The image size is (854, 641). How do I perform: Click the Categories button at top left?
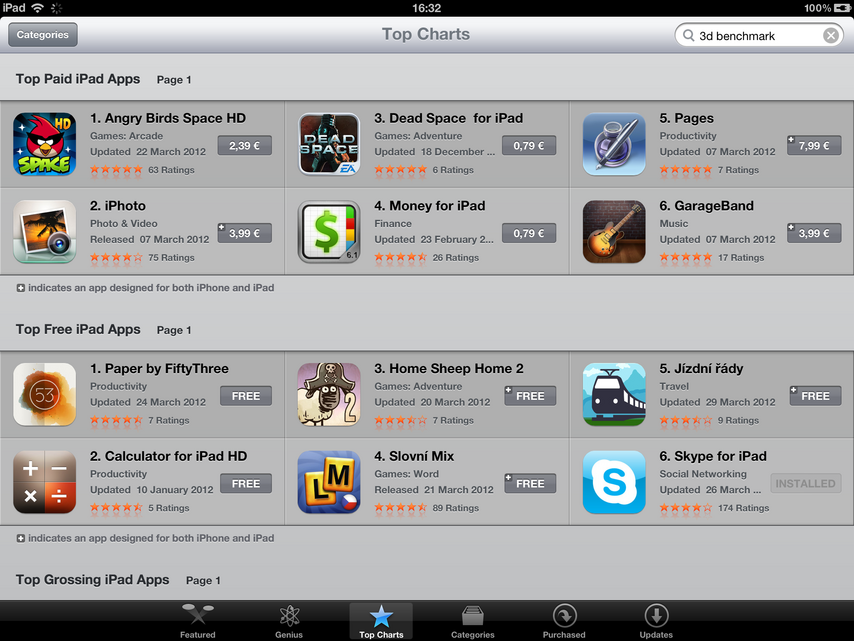tap(42, 35)
